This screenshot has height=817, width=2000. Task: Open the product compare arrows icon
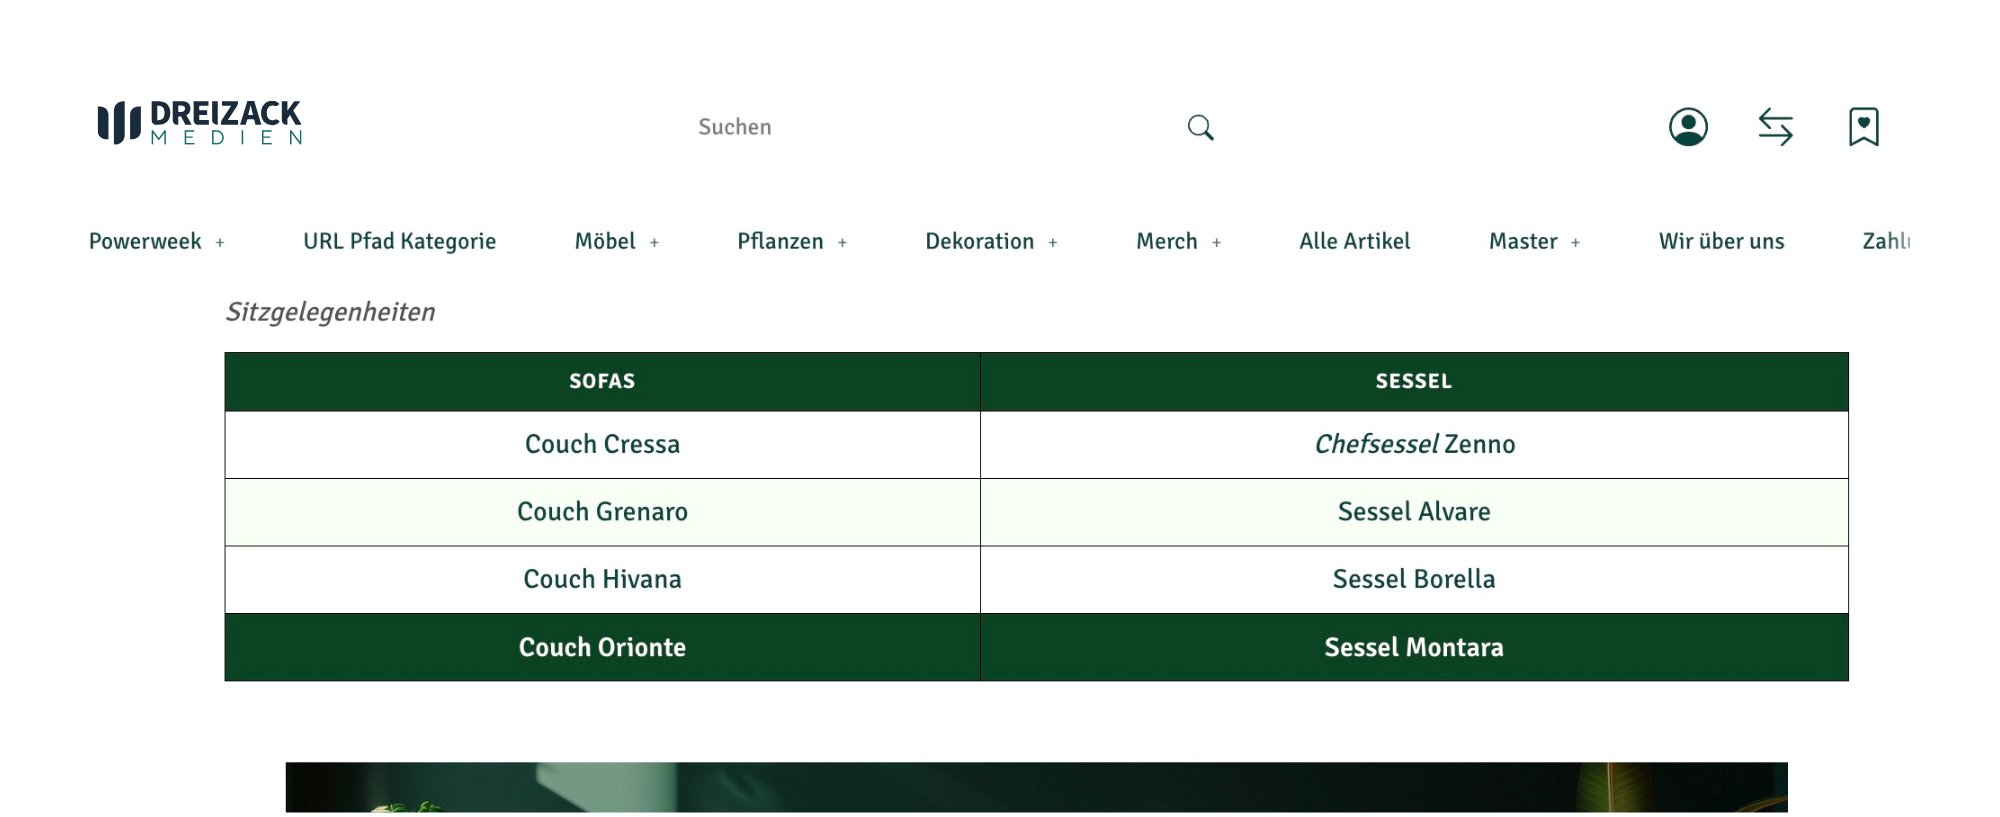pyautogui.click(x=1776, y=127)
